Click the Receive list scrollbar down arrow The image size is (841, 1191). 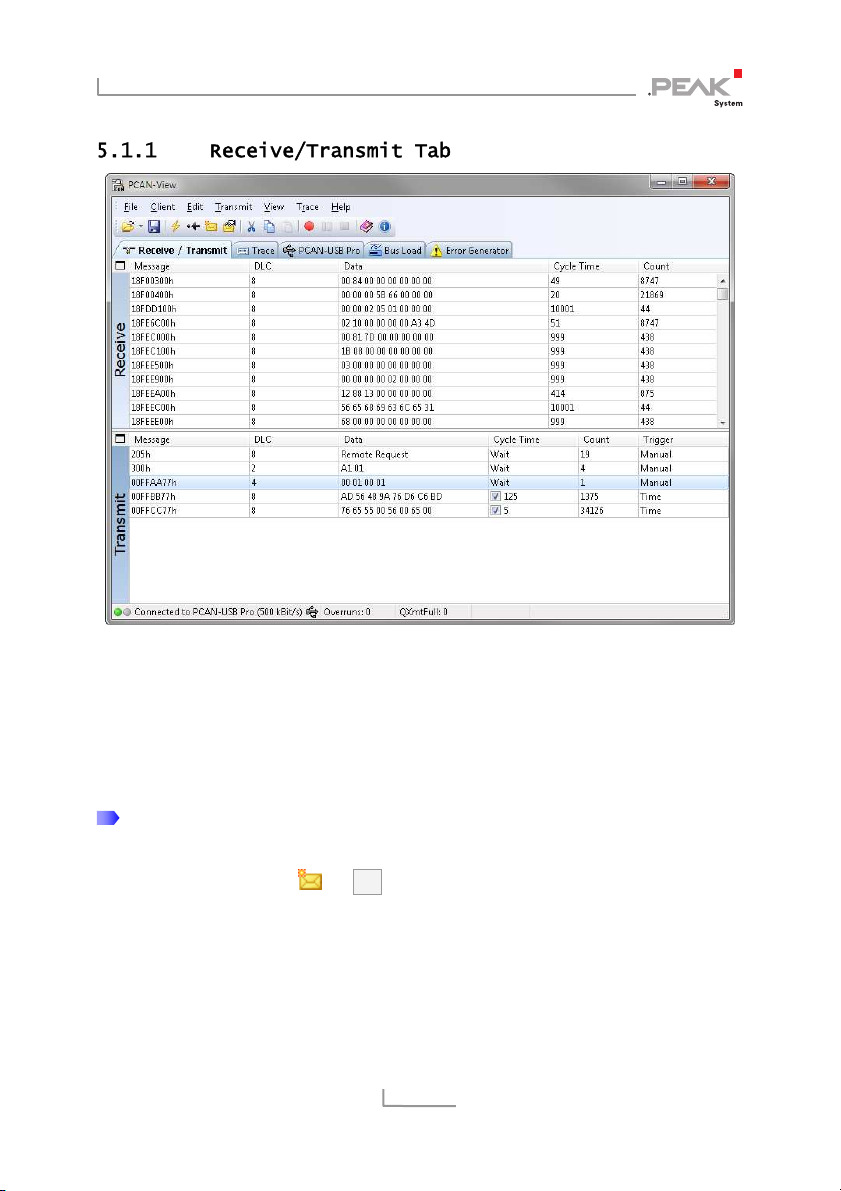click(722, 422)
